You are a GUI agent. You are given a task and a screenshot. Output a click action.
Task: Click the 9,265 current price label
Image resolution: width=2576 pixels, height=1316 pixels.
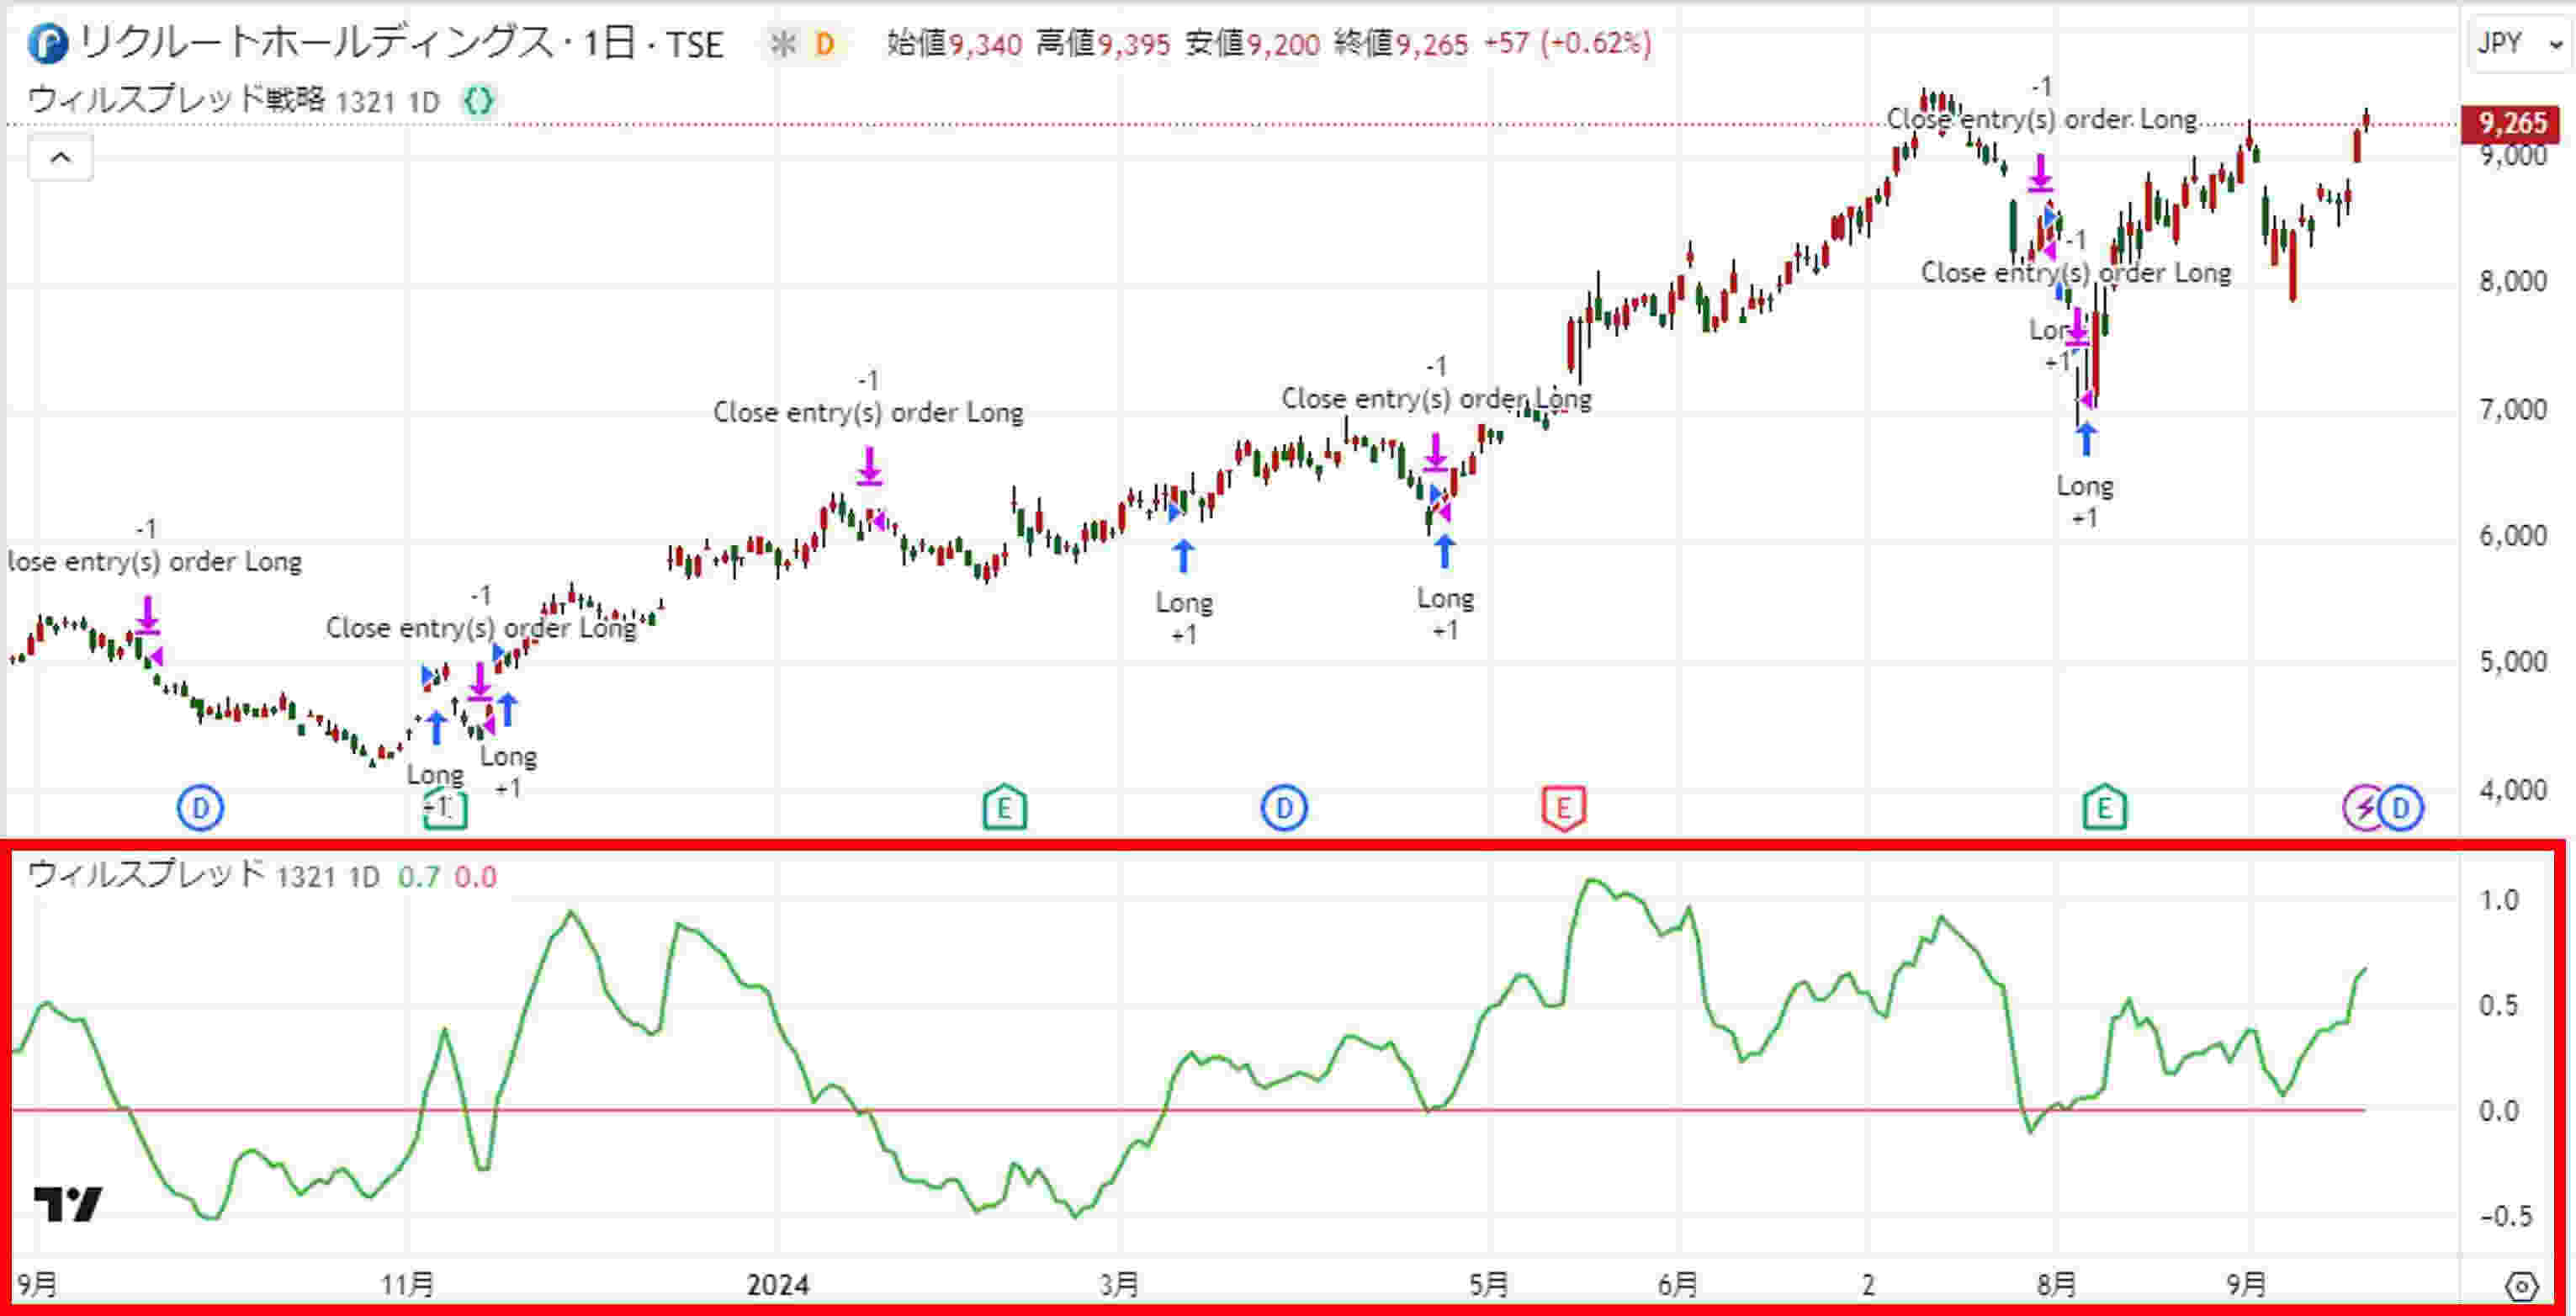pyautogui.click(x=2513, y=123)
